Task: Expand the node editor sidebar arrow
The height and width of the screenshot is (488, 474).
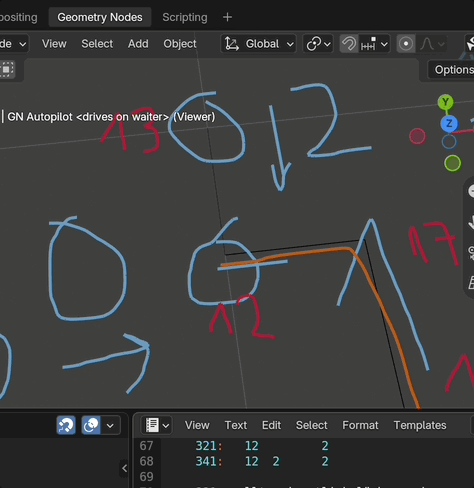Action: pos(124,468)
